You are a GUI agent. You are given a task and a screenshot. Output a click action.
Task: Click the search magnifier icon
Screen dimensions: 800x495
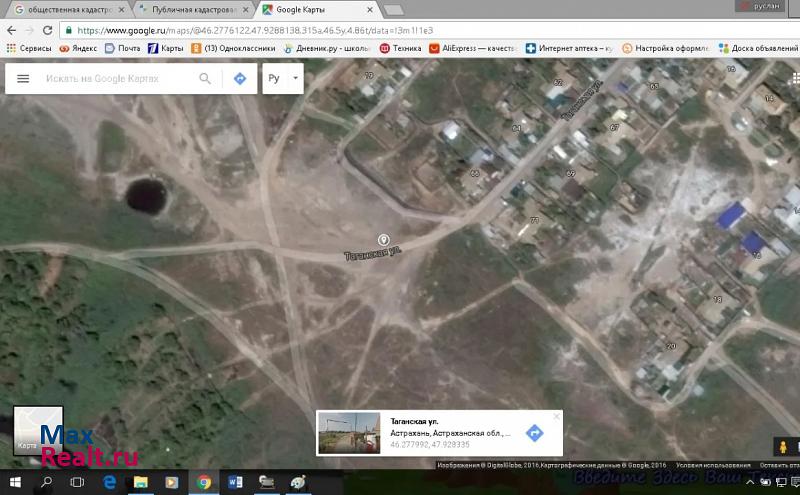pos(205,79)
